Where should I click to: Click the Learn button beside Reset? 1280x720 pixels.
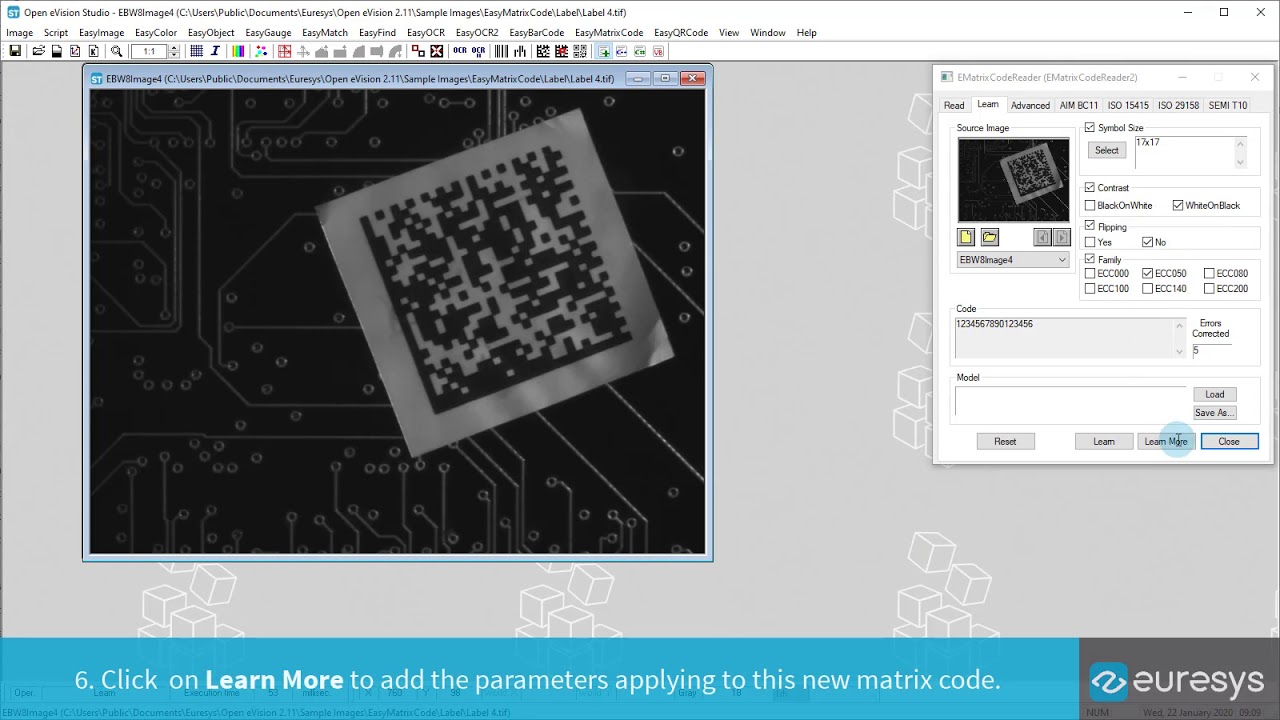click(1104, 441)
